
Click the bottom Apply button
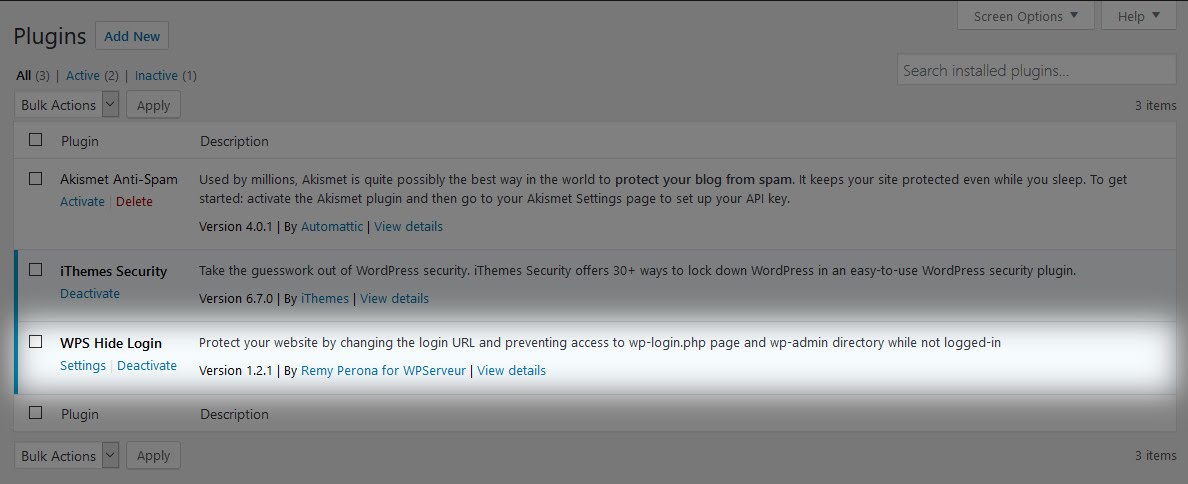click(x=153, y=456)
